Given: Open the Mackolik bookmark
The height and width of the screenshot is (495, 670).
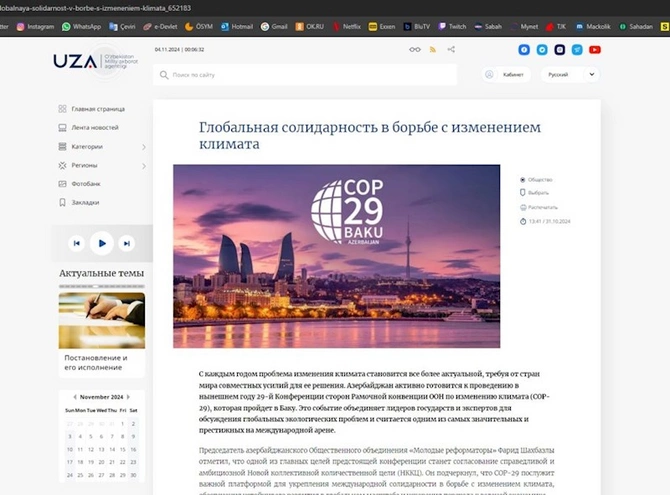Looking at the screenshot, I should click(x=593, y=27).
